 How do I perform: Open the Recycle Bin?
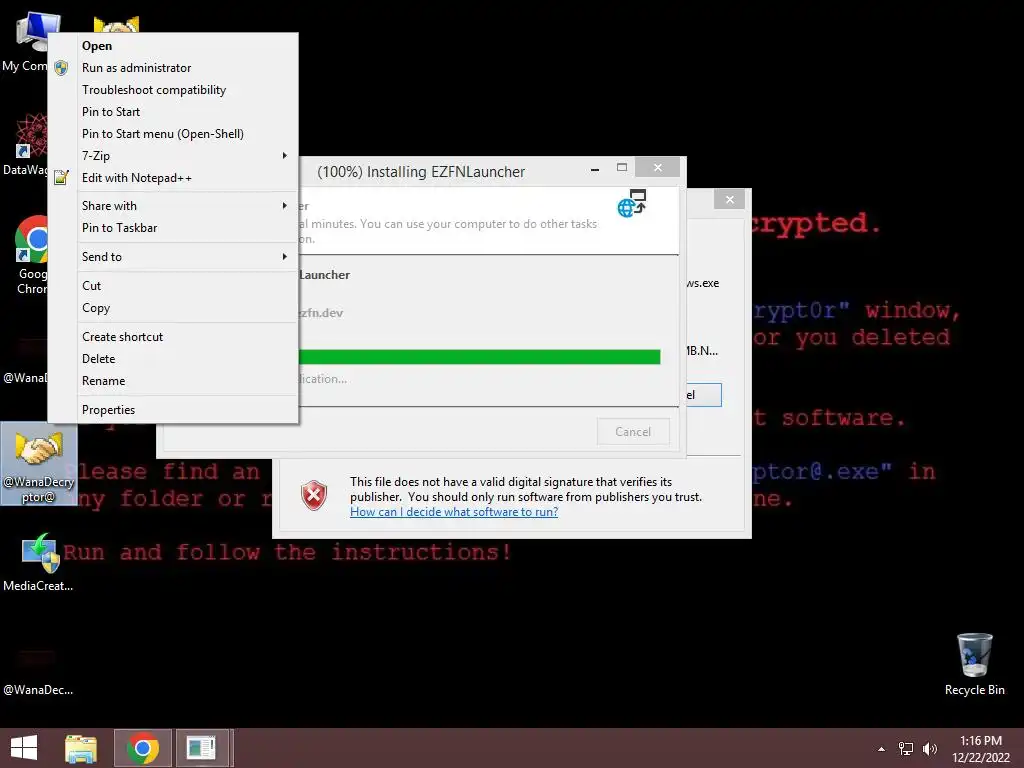pos(974,664)
